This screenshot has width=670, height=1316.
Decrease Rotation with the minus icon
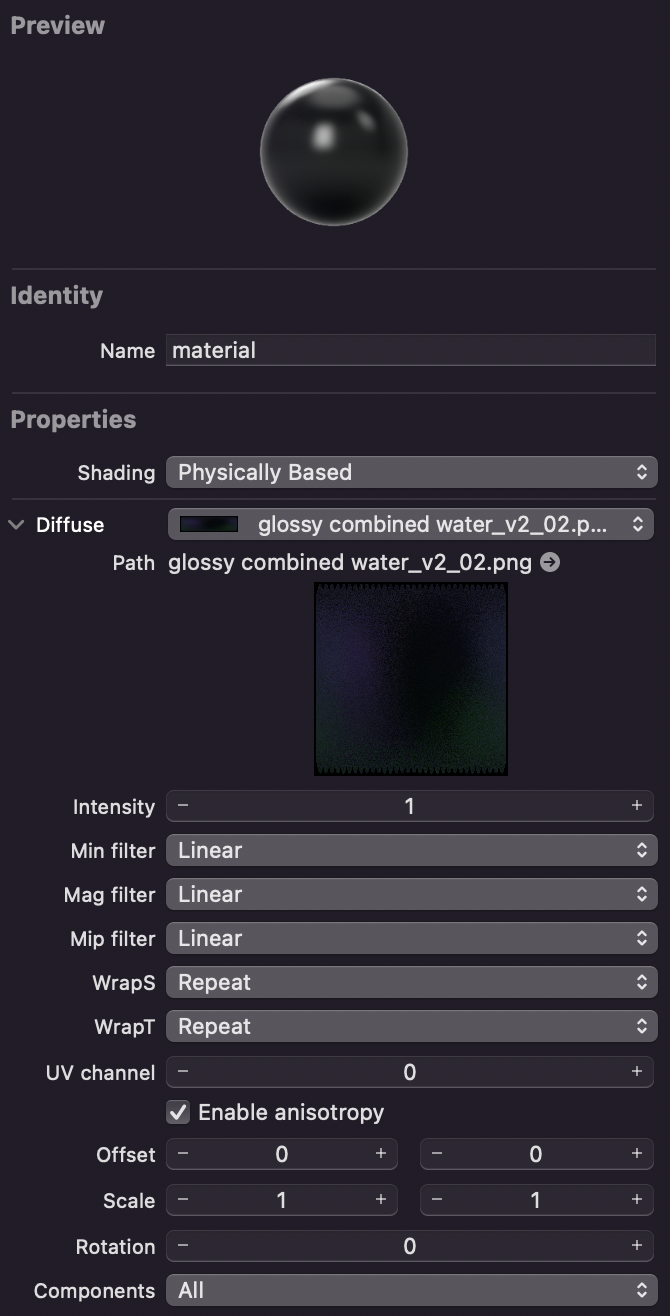(x=183, y=1246)
